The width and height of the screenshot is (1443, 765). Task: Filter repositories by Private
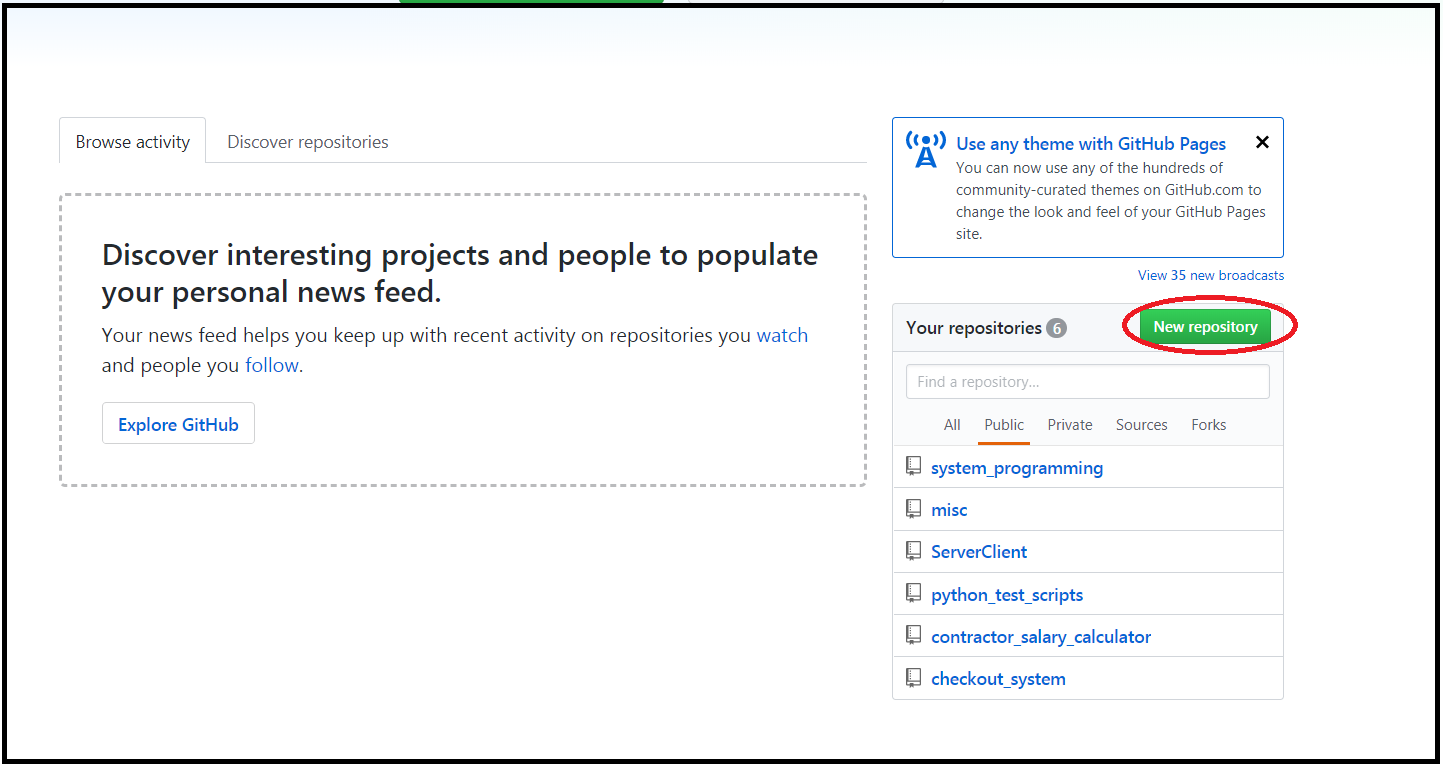click(1069, 424)
